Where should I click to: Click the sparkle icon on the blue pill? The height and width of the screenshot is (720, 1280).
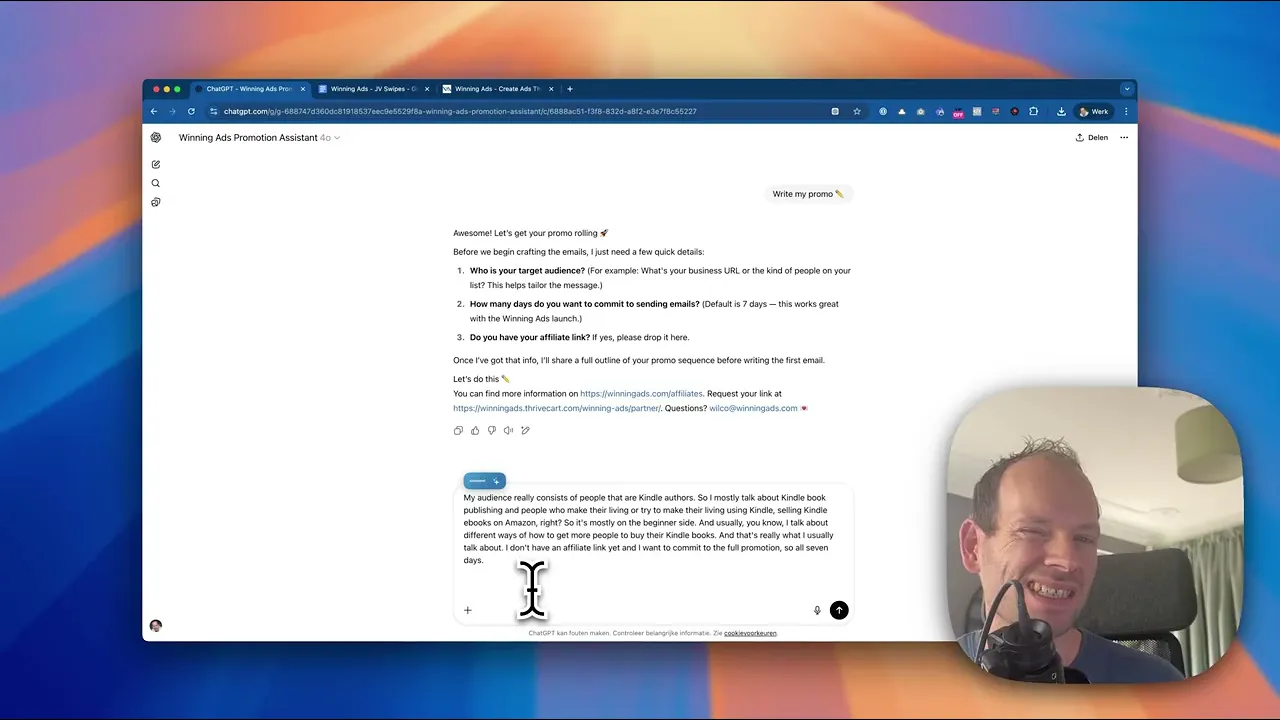(496, 481)
